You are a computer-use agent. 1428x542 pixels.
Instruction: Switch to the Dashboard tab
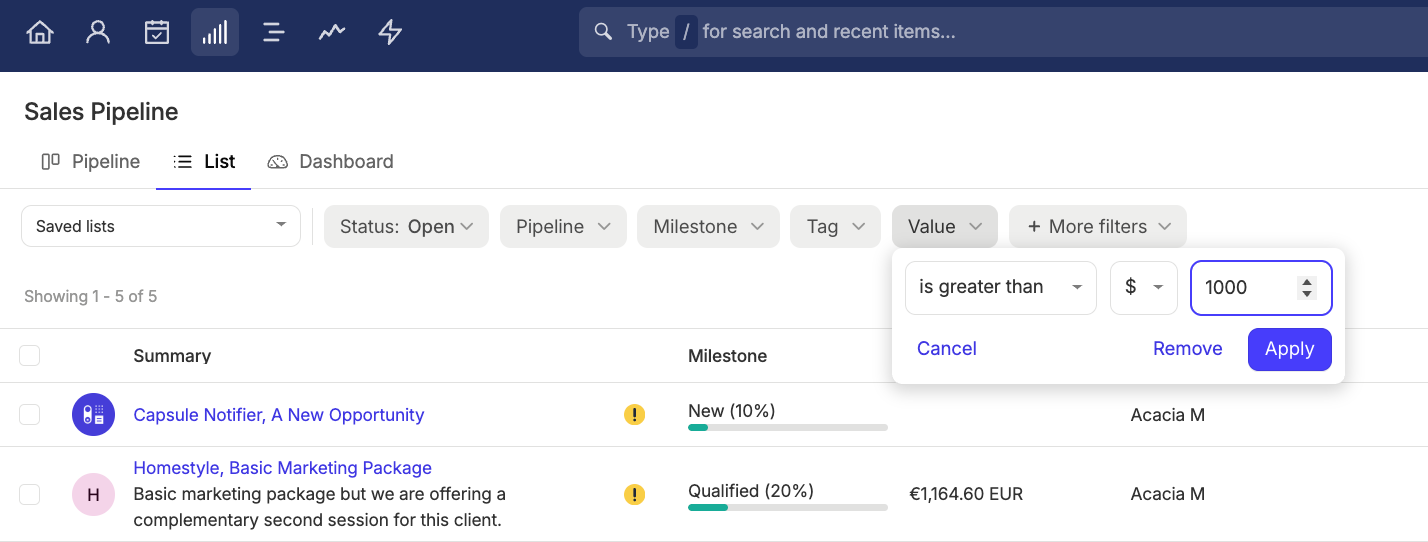(331, 161)
